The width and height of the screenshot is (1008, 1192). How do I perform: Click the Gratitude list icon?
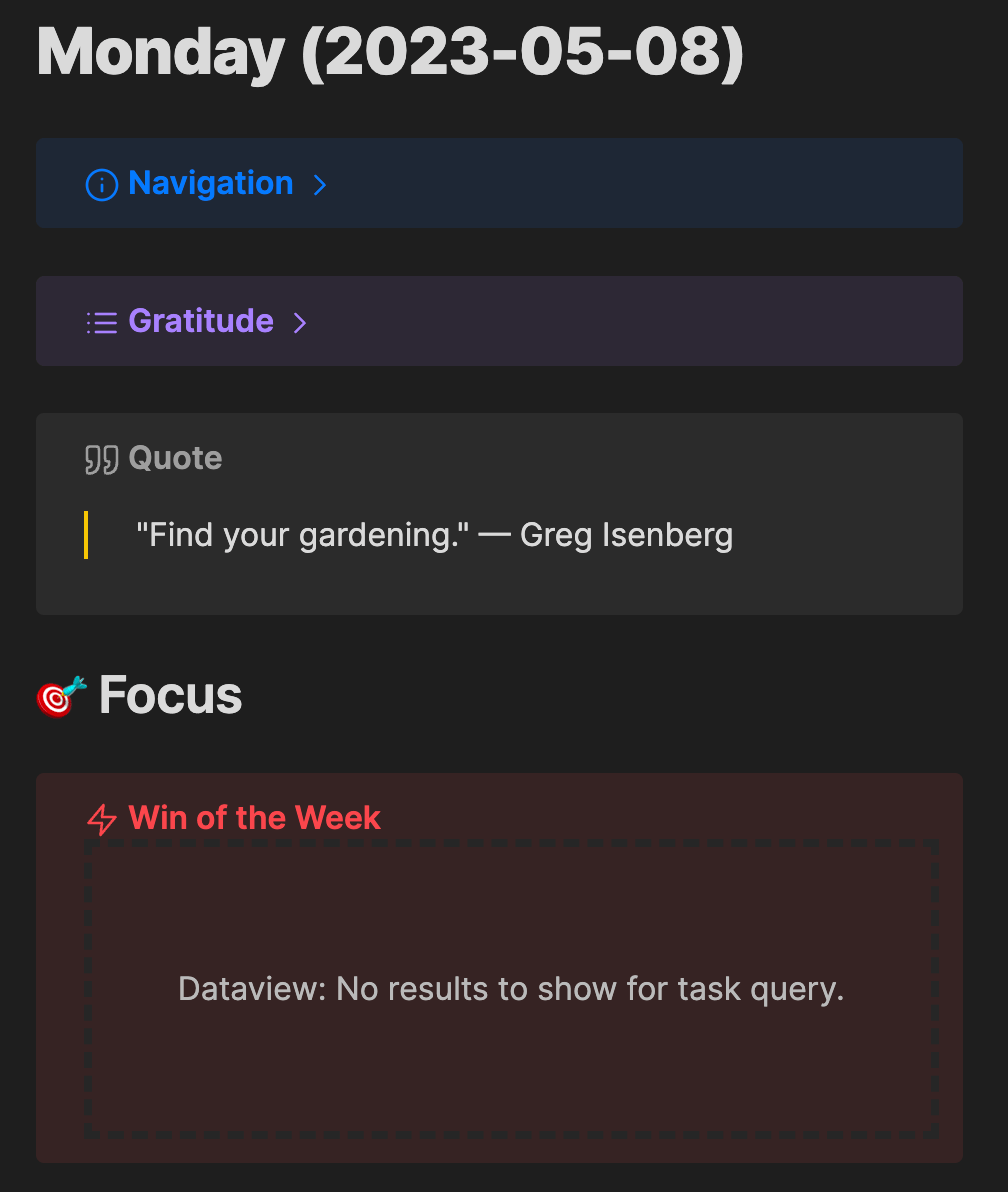[x=102, y=323]
